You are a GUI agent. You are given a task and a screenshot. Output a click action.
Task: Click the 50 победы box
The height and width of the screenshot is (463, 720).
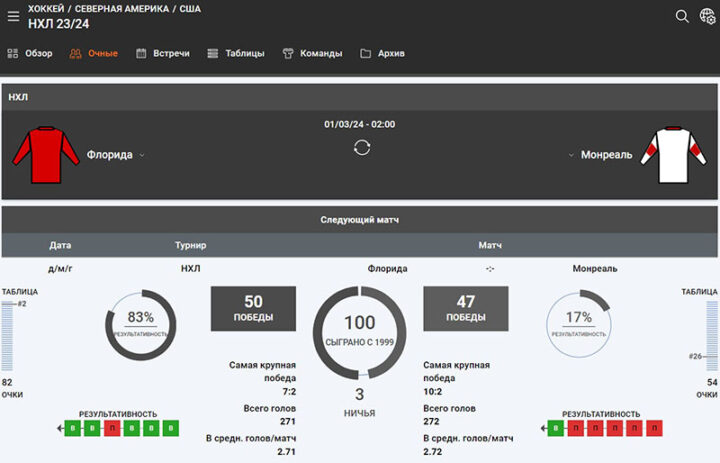coord(253,308)
